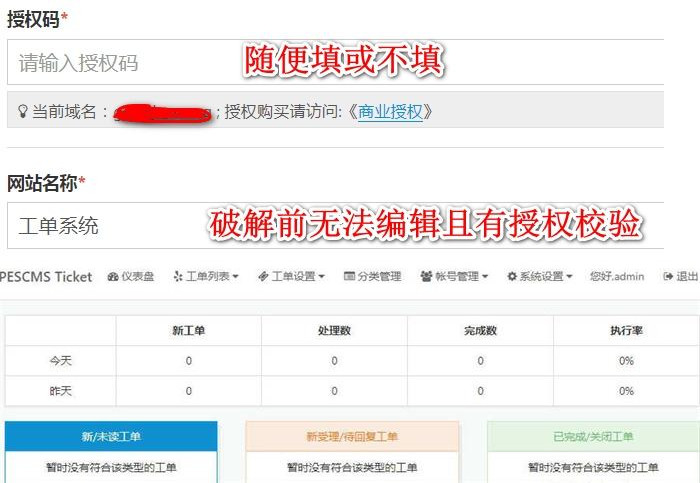This screenshot has width=700, height=483.
Task: Click the 今天 row 执行率 value 0%
Action: [626, 361]
